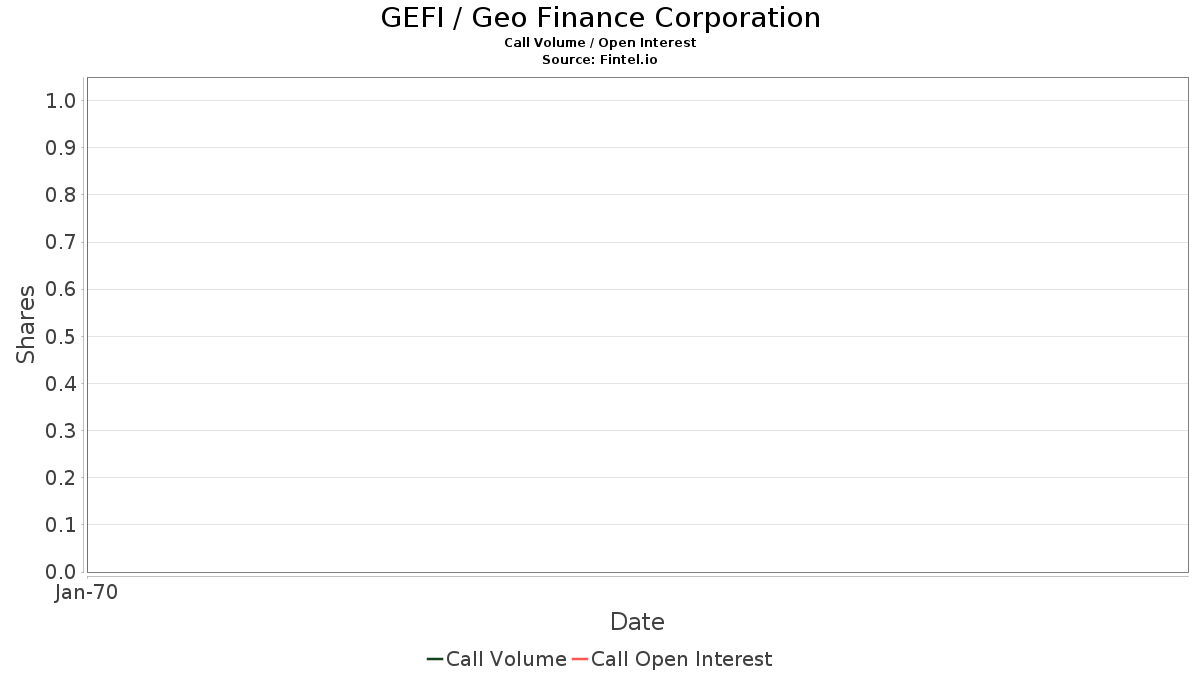Click the 0.0 y-axis tick label
Viewport: 1200px width, 675px height.
61,572
